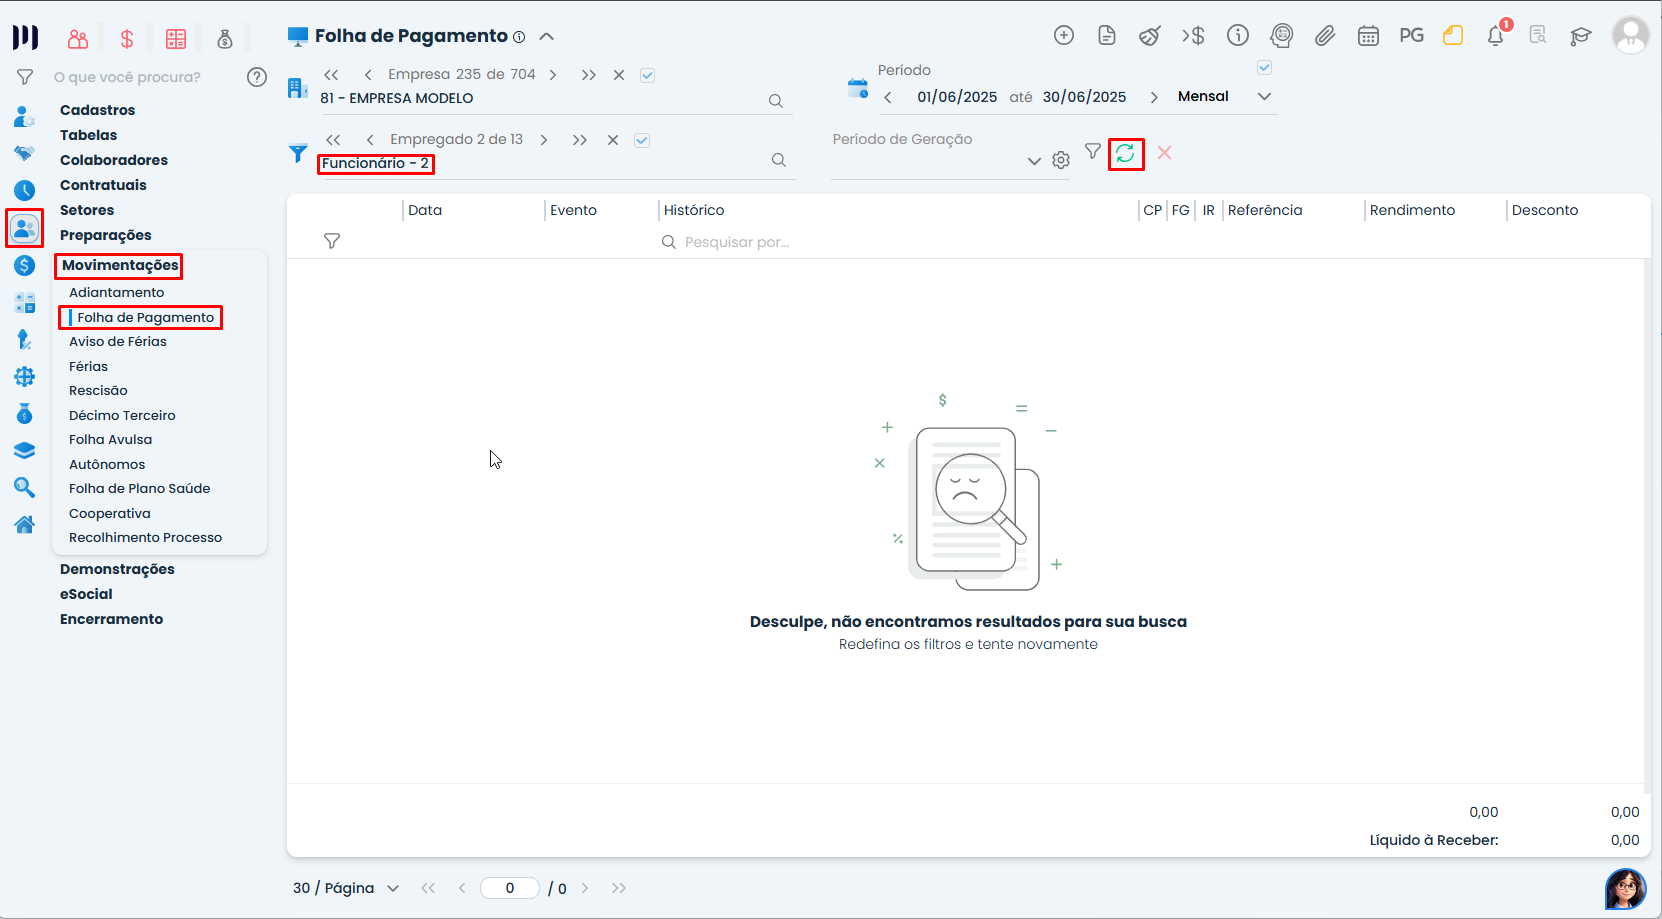The image size is (1662, 919).
Task: Open the calendar icon in top toolbar
Action: tap(1368, 36)
